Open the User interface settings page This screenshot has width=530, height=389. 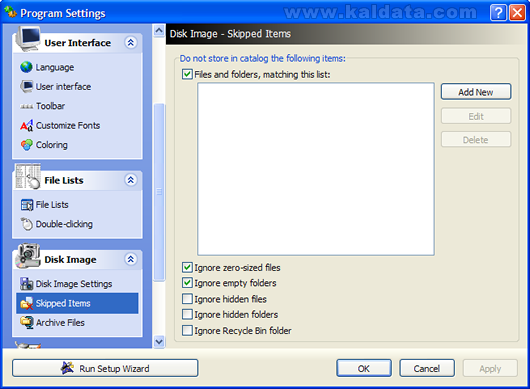[63, 87]
